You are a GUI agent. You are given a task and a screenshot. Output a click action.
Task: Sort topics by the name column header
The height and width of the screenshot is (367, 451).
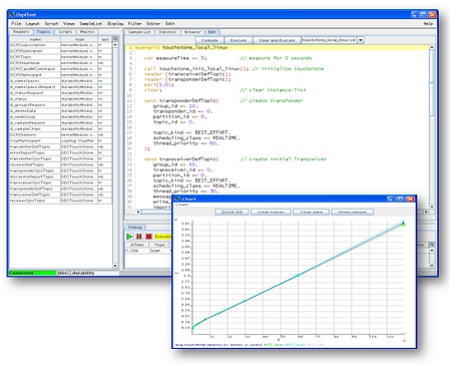(35, 39)
